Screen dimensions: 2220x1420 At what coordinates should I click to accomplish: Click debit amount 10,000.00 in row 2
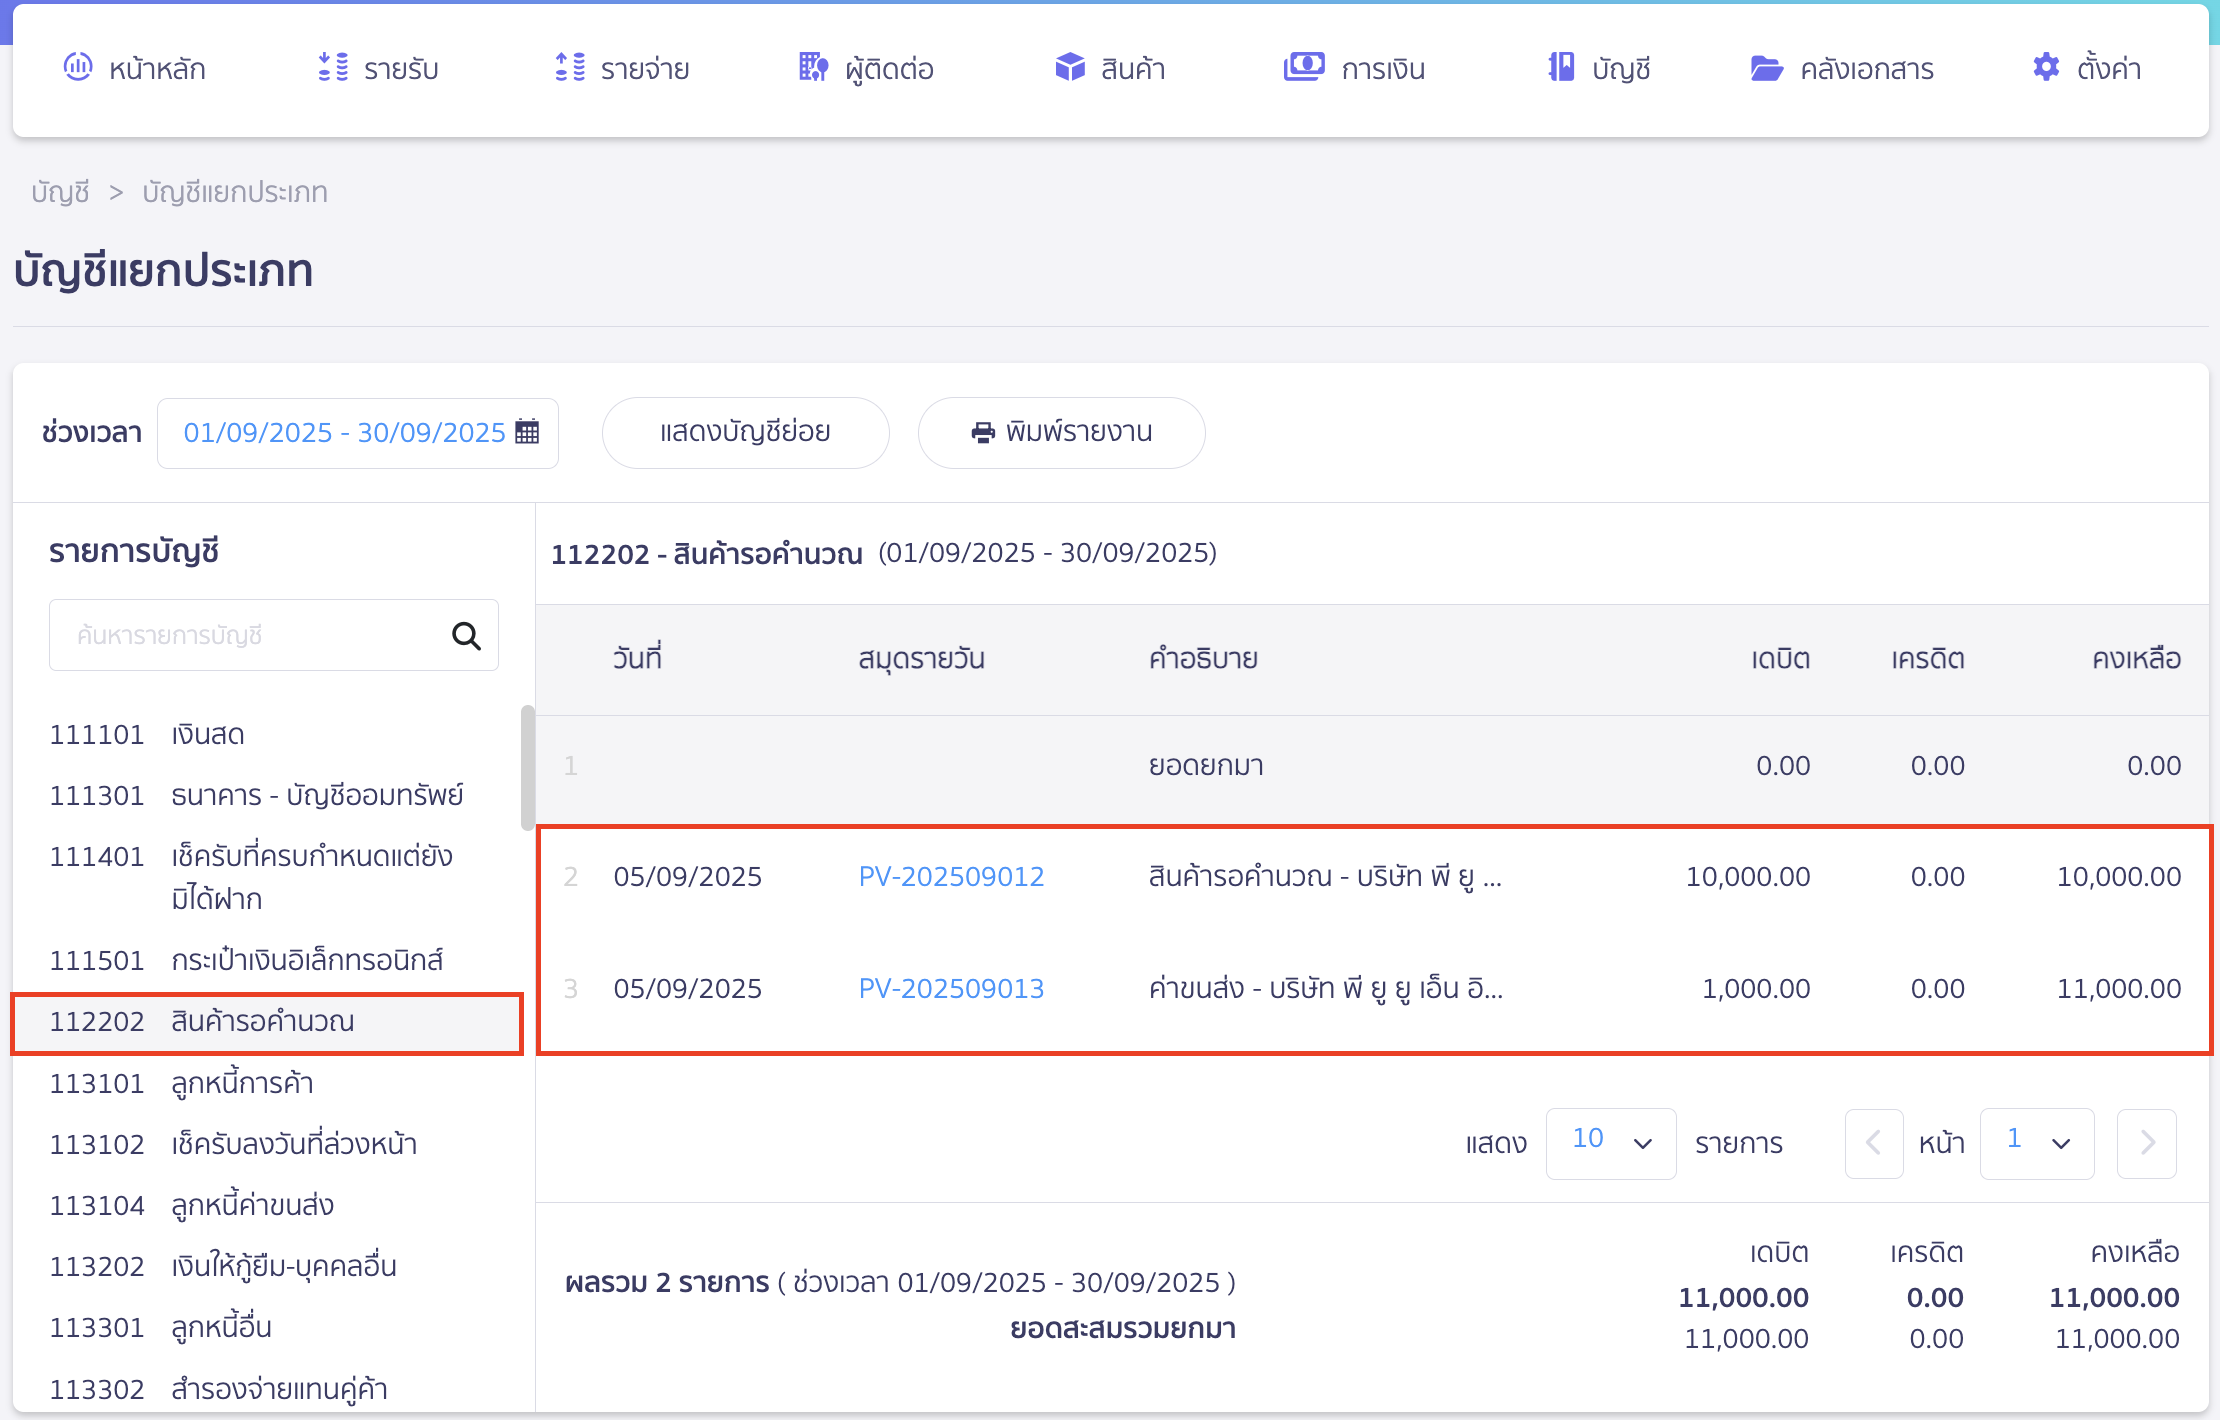tap(1747, 877)
